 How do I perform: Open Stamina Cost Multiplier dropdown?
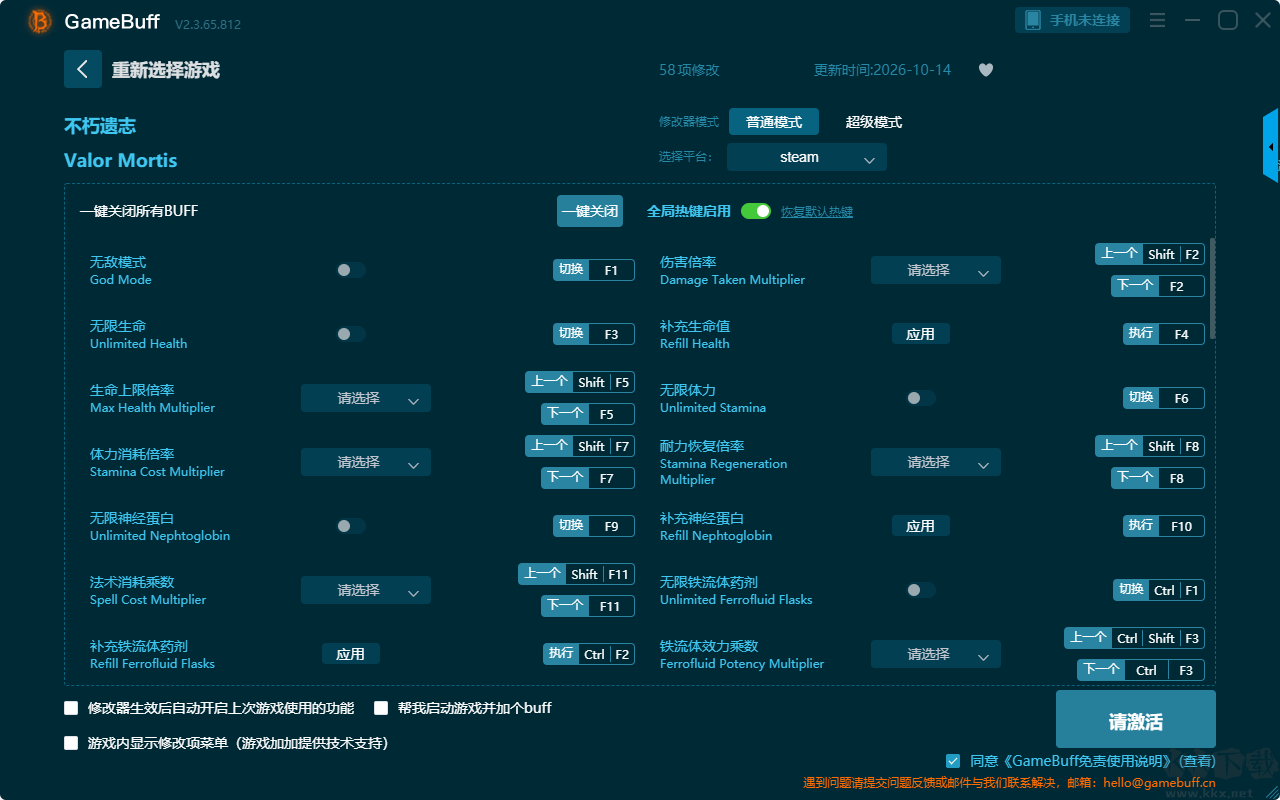[366, 462]
